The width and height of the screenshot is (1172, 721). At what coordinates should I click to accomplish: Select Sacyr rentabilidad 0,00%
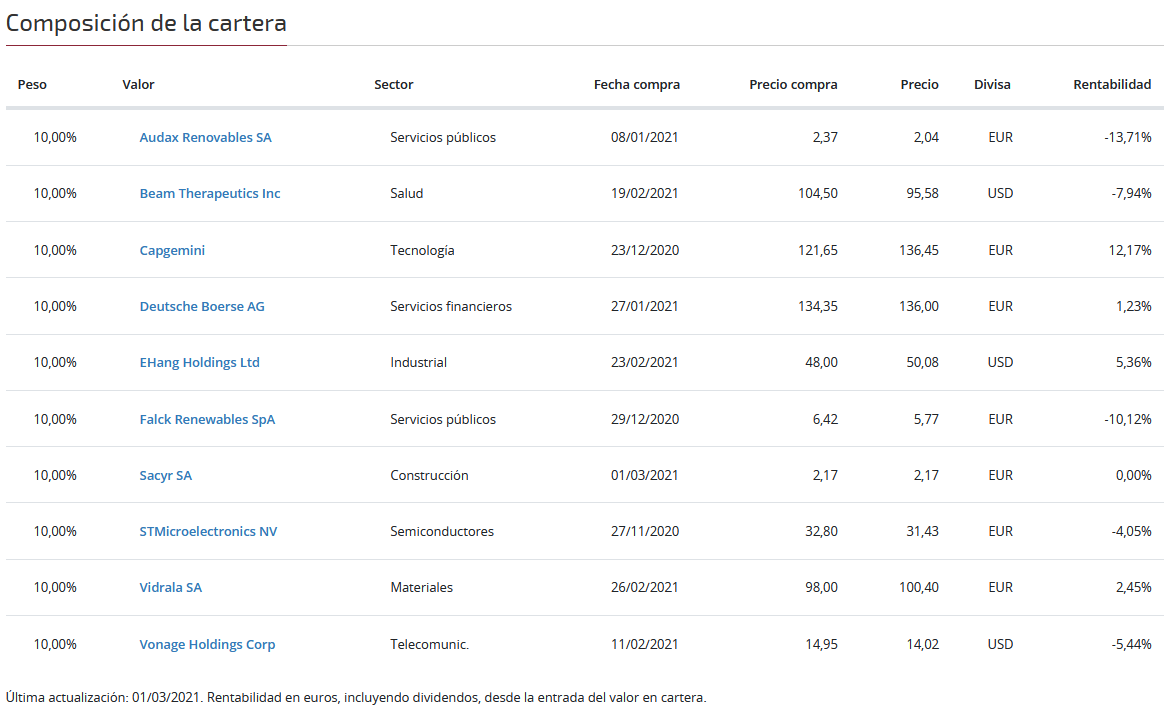1134,475
